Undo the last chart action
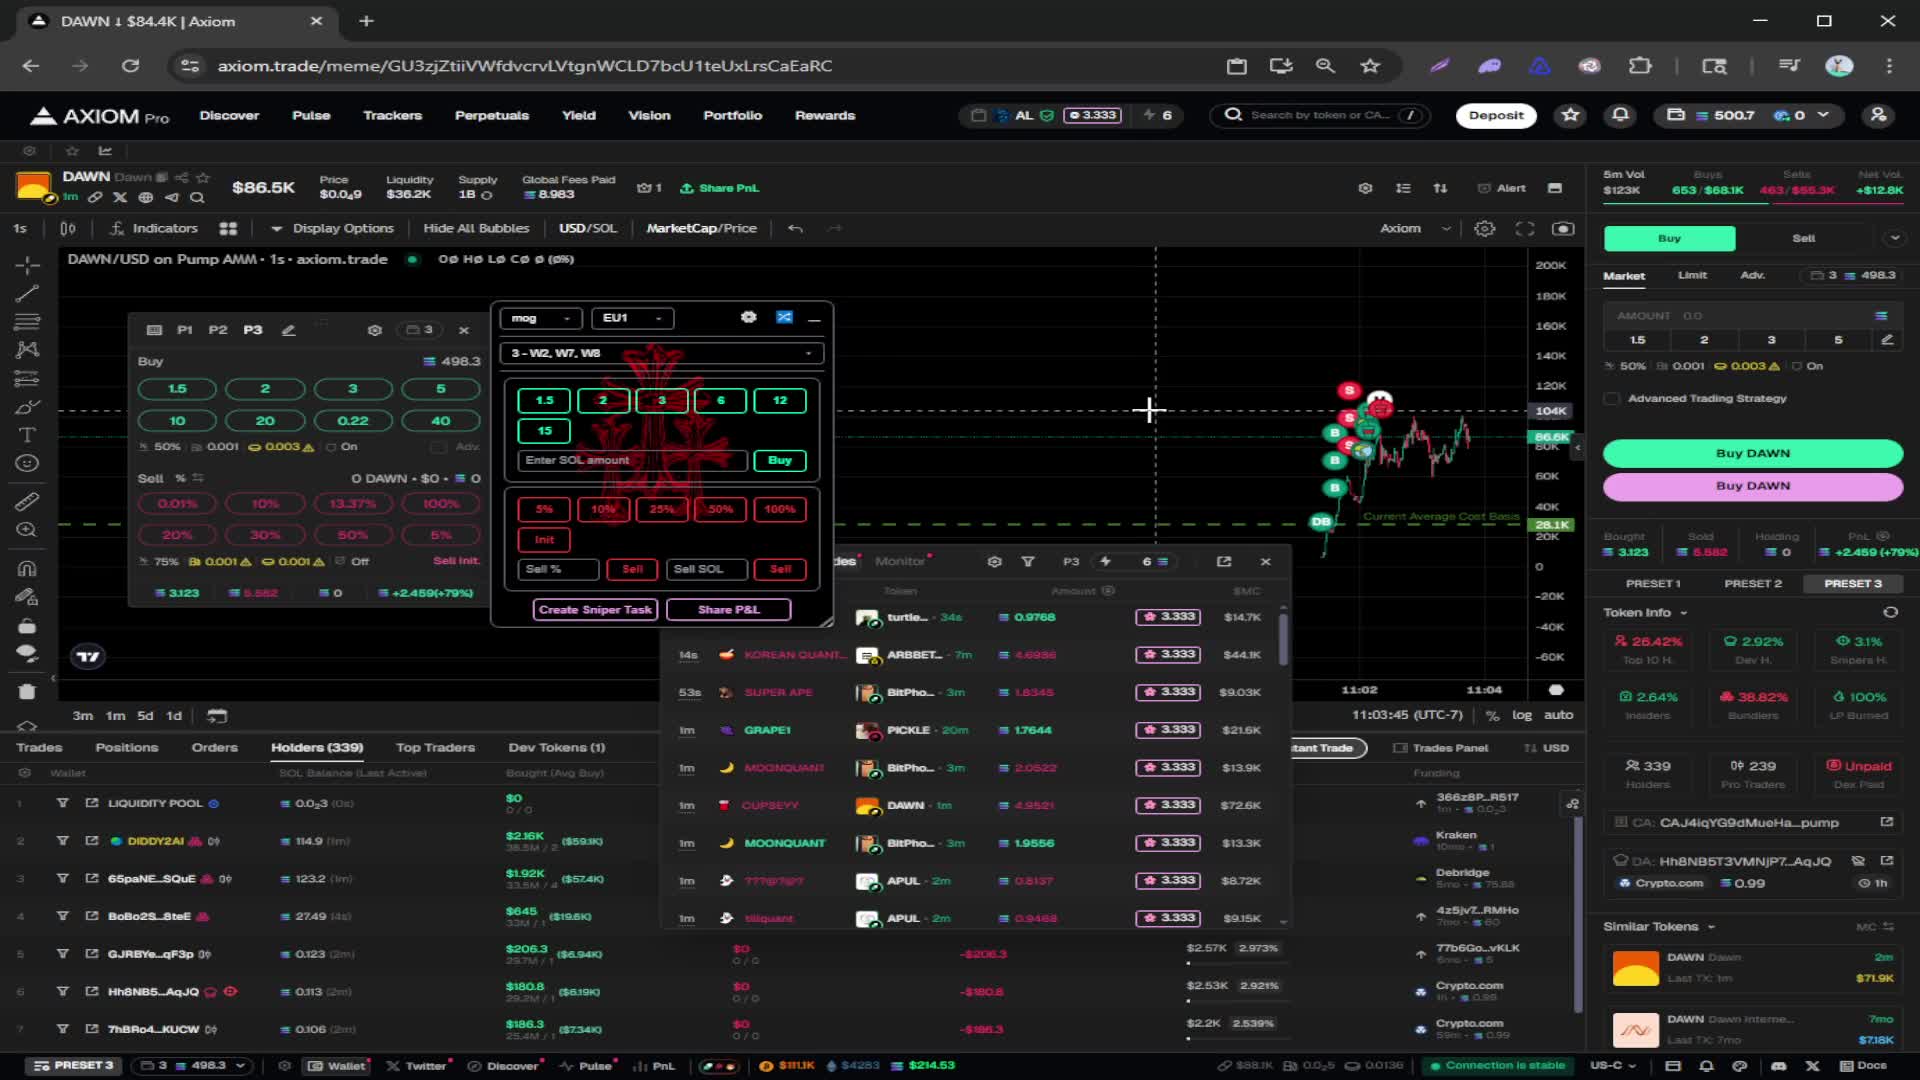This screenshot has height=1080, width=1920. point(795,228)
